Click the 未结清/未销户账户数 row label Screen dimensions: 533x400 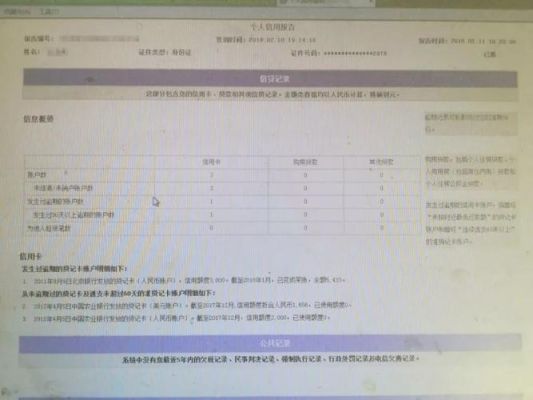63,188
